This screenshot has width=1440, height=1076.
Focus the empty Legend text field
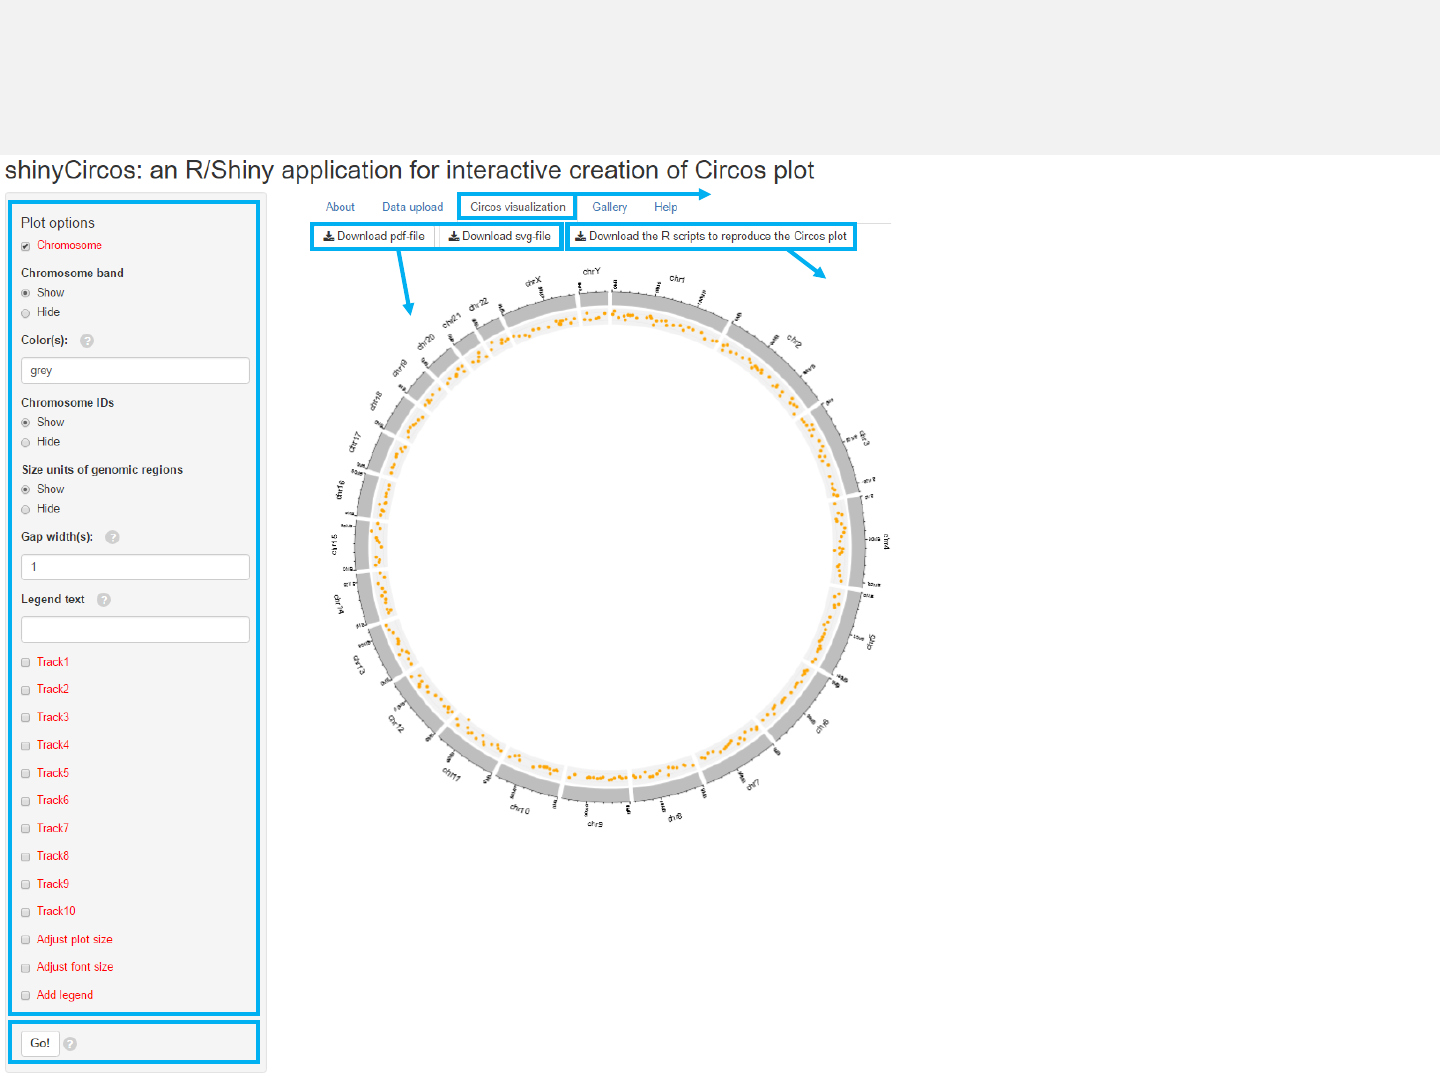pyautogui.click(x=135, y=630)
